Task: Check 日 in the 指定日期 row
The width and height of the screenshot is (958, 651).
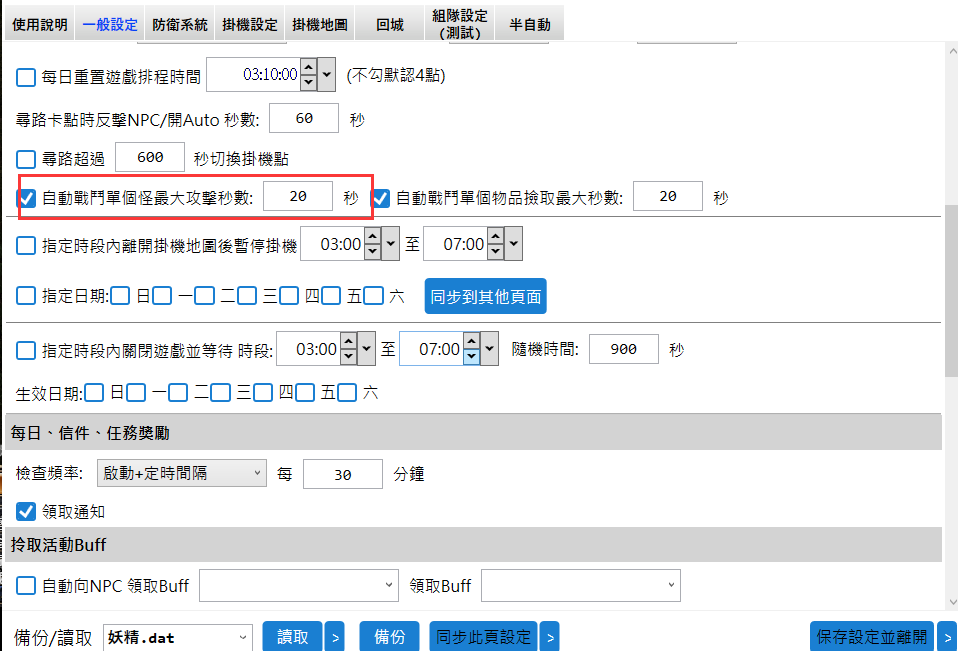Action: pos(120,296)
